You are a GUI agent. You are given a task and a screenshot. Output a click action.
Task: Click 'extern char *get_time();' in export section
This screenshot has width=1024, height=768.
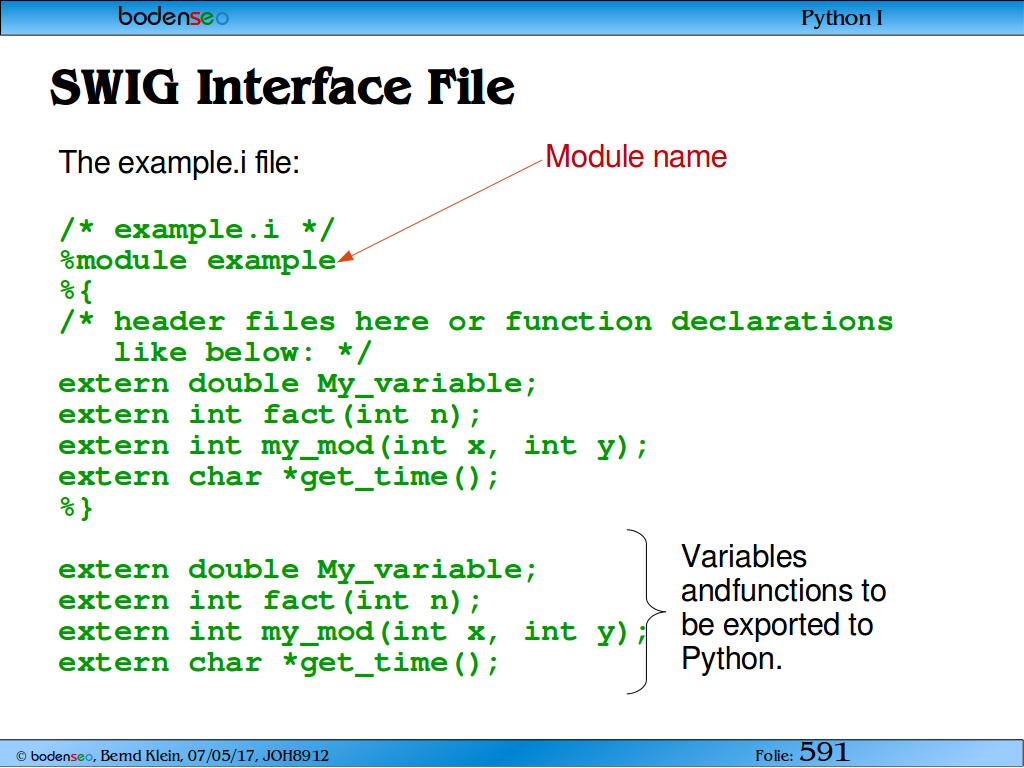point(279,663)
